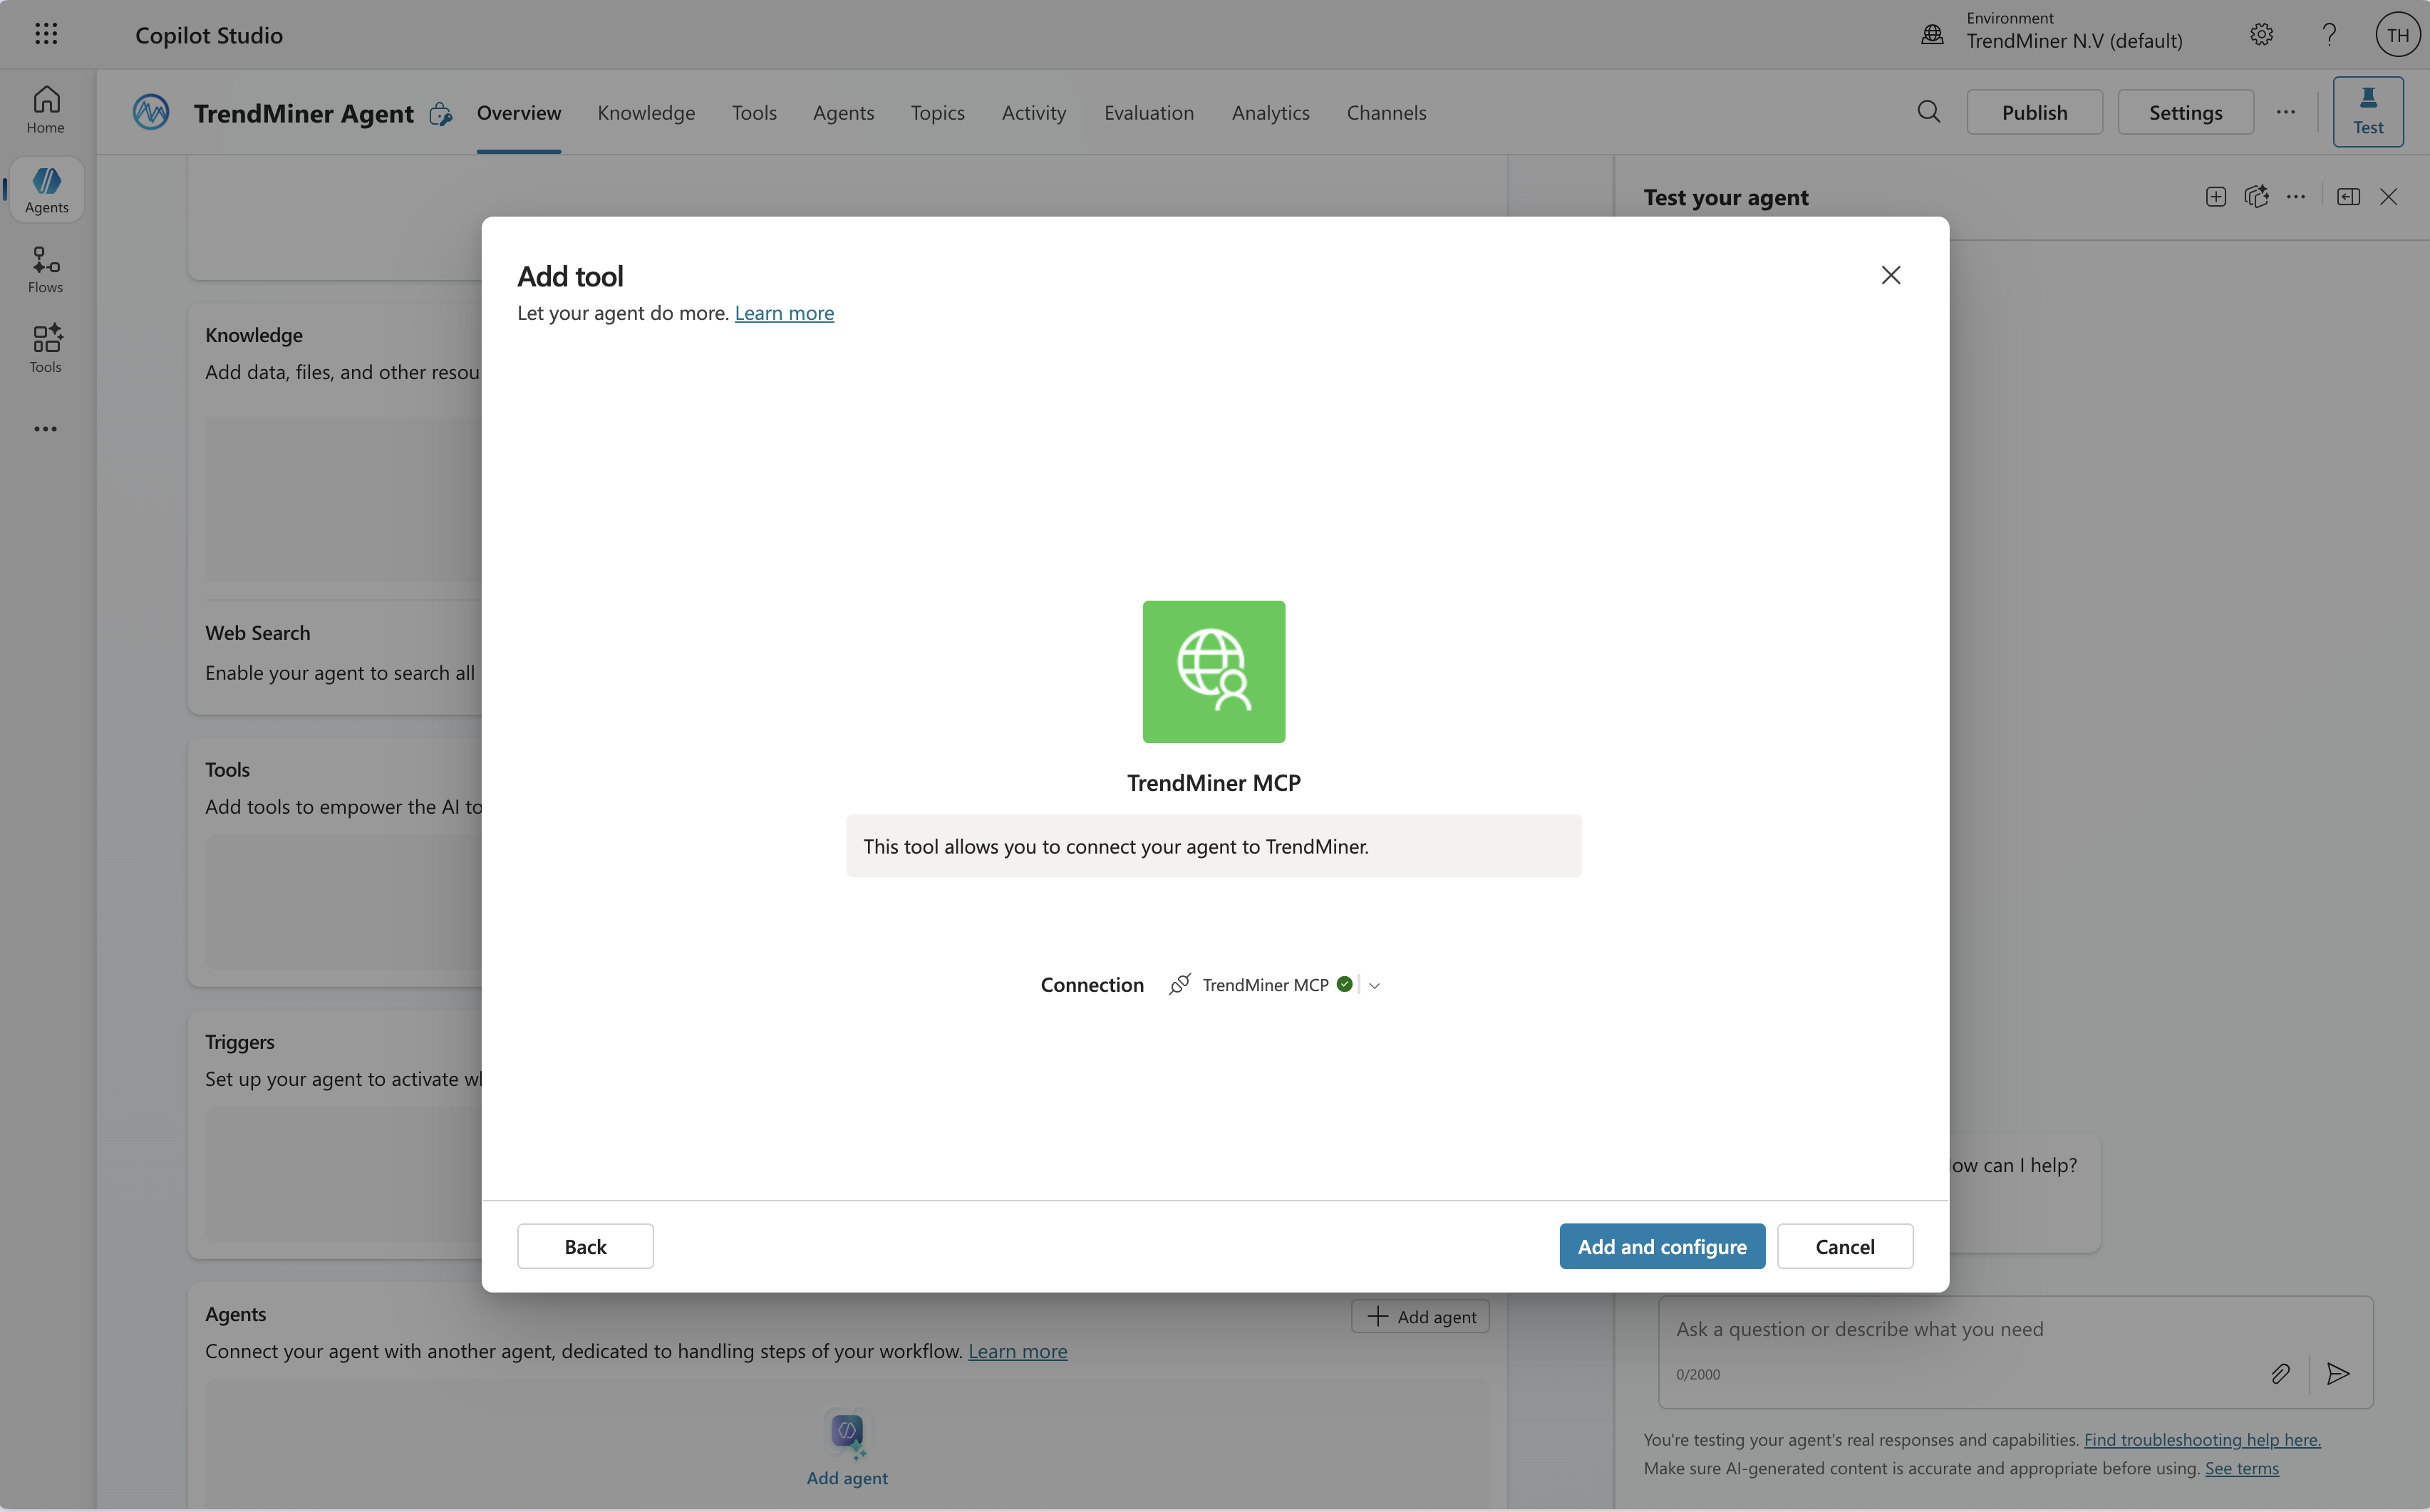The image size is (2430, 1512).
Task: Open the Channels tab
Action: 1386,112
